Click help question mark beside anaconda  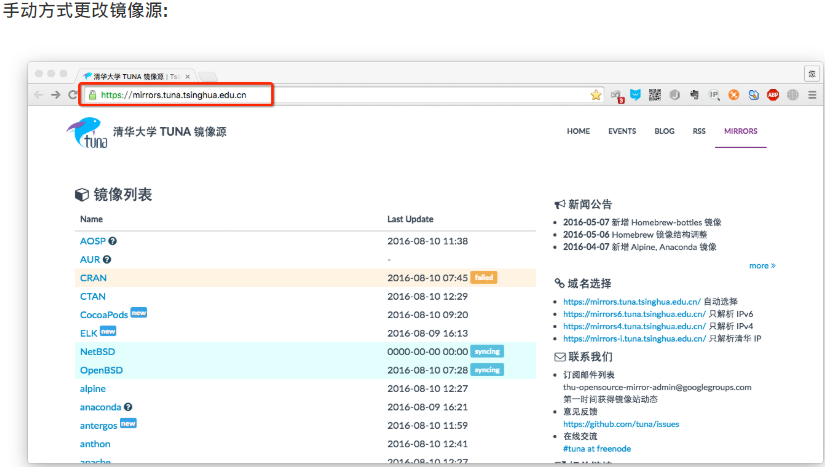tap(128, 407)
